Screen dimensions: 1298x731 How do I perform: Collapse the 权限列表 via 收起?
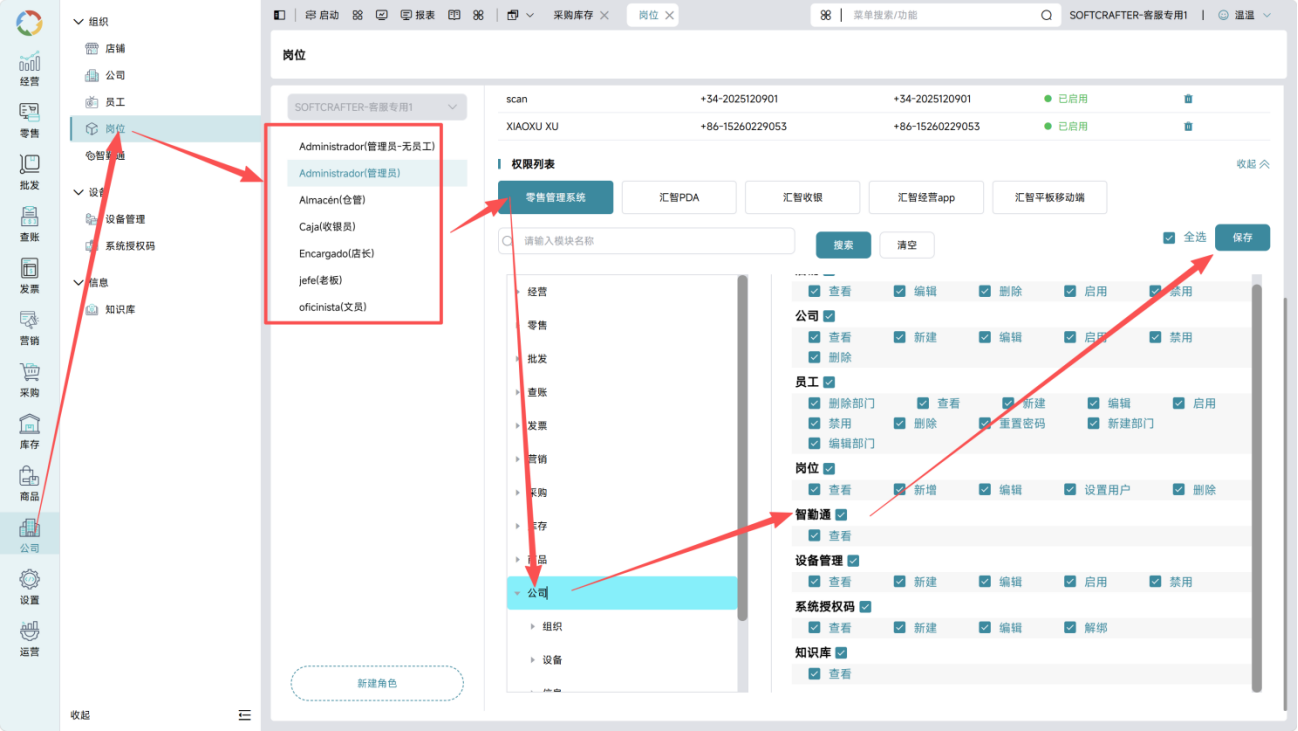click(1253, 164)
